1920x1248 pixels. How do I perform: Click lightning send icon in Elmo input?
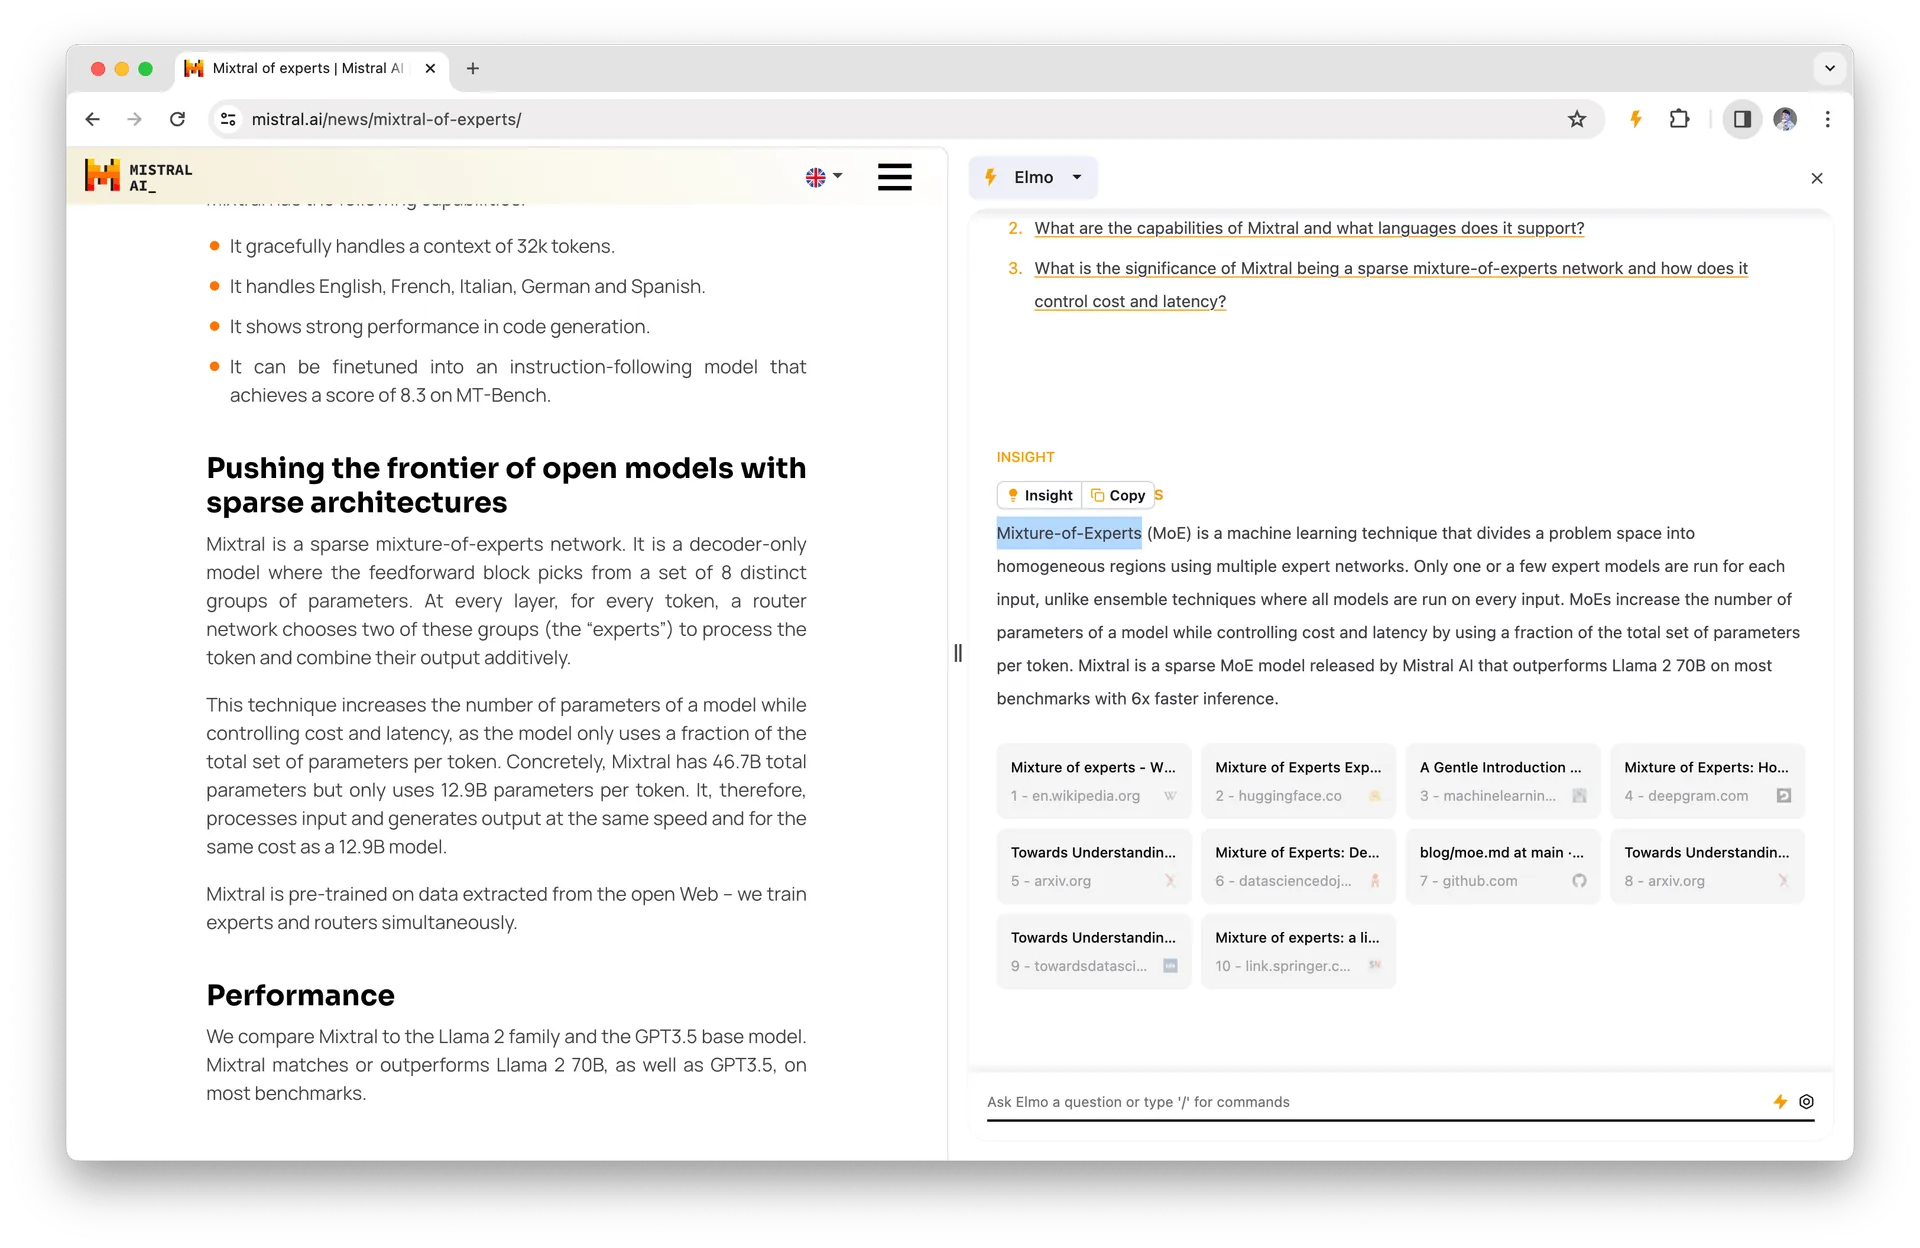click(1780, 1101)
